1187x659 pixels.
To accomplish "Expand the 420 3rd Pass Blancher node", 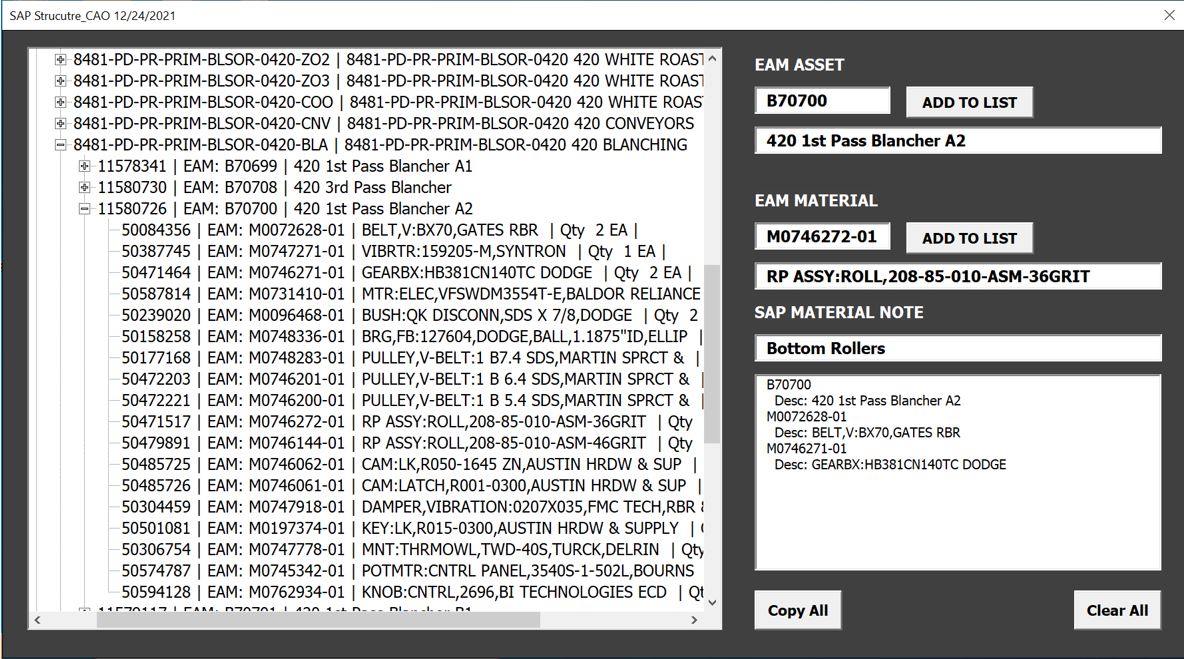I will 85,188.
